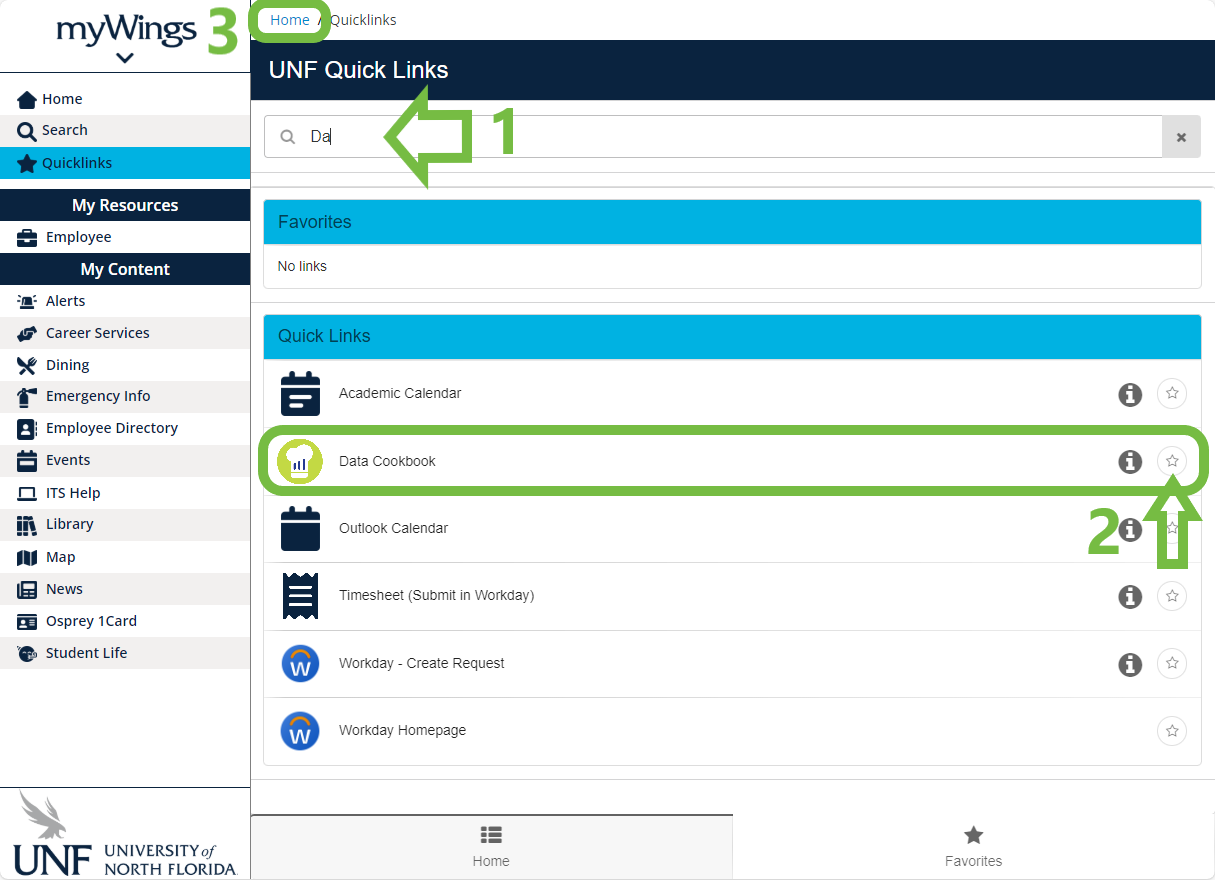Open Emergency Info in sidebar
The height and width of the screenshot is (880, 1215).
click(x=125, y=396)
